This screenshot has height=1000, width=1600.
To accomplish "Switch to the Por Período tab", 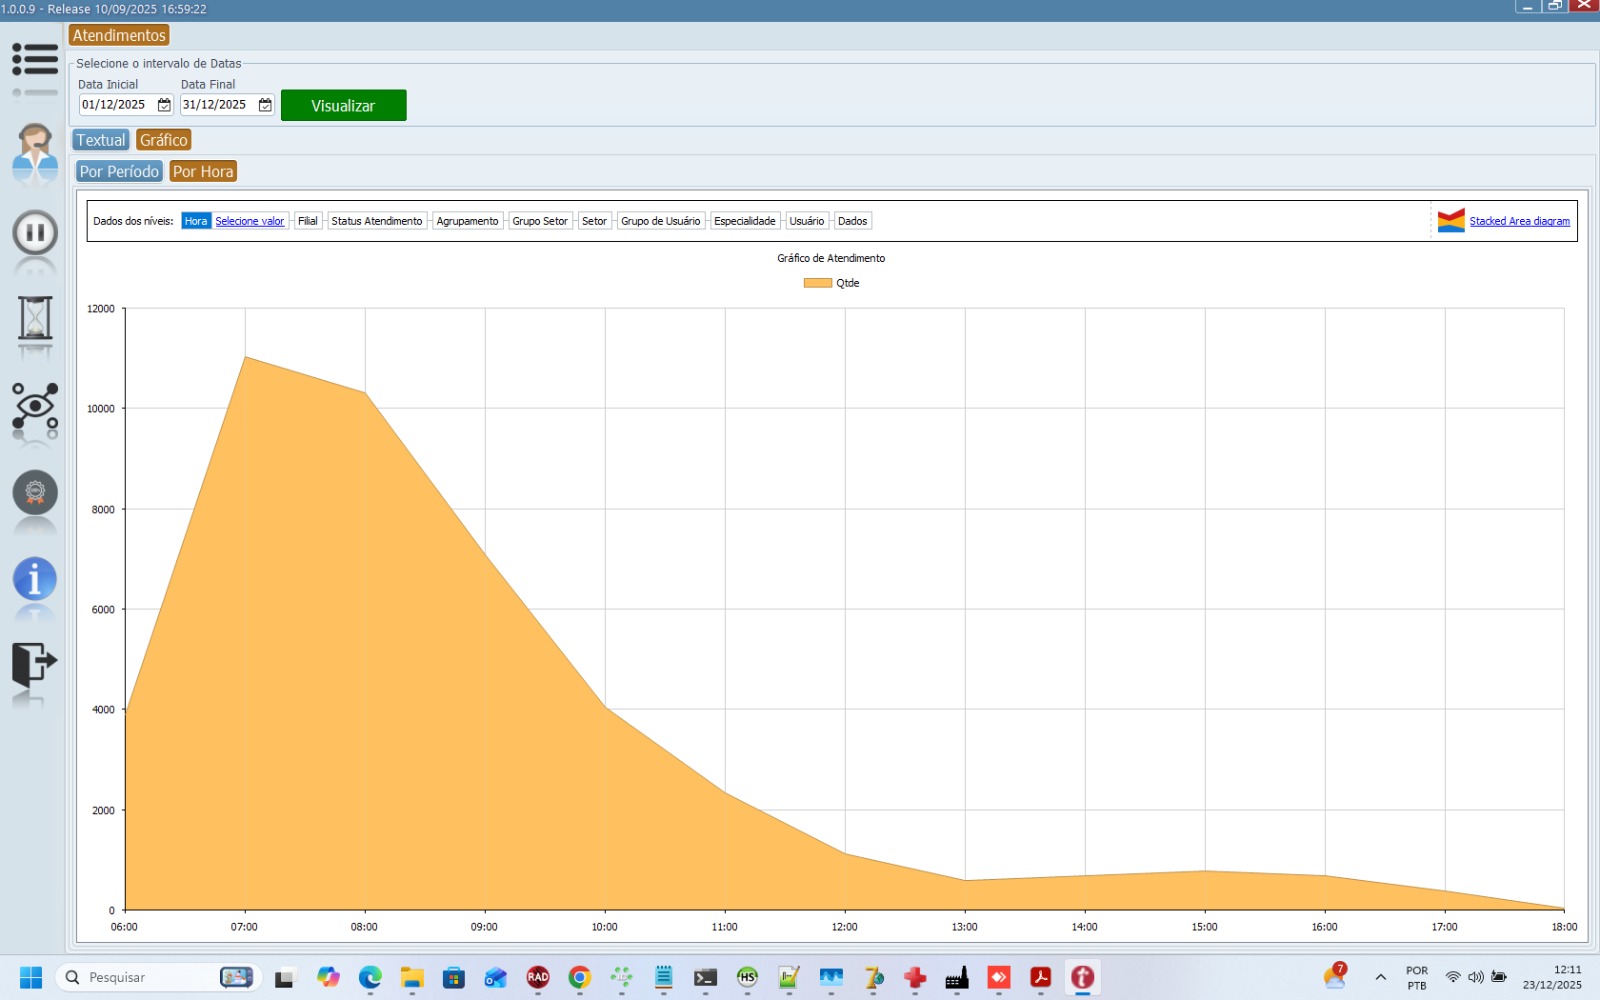I will pyautogui.click(x=119, y=172).
